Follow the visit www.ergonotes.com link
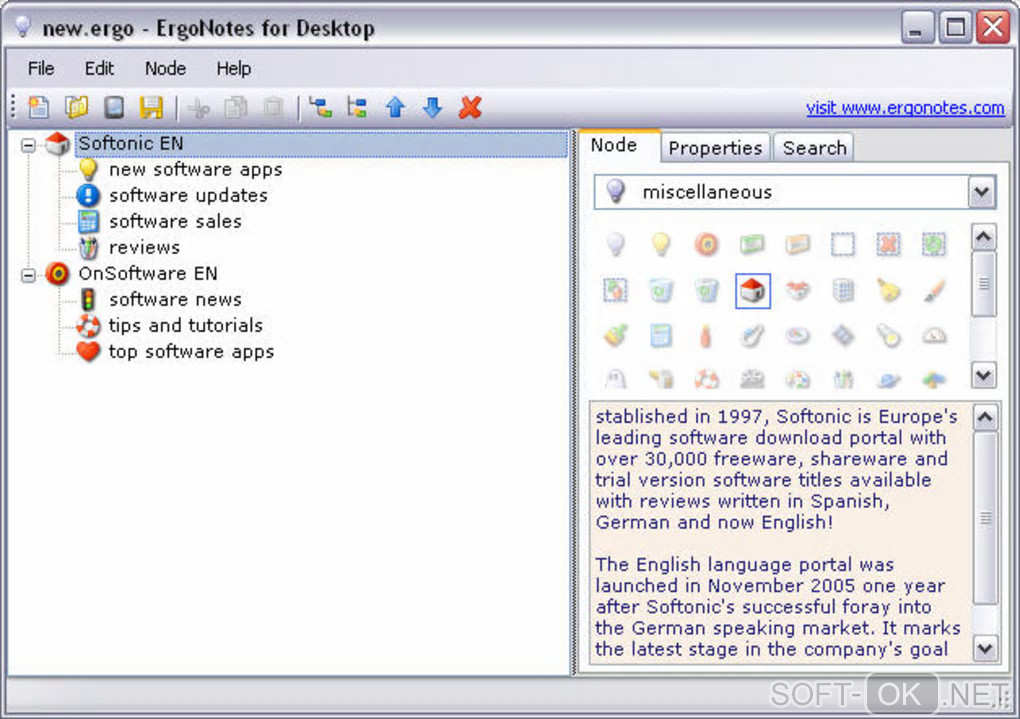The image size is (1020, 719). (905, 107)
